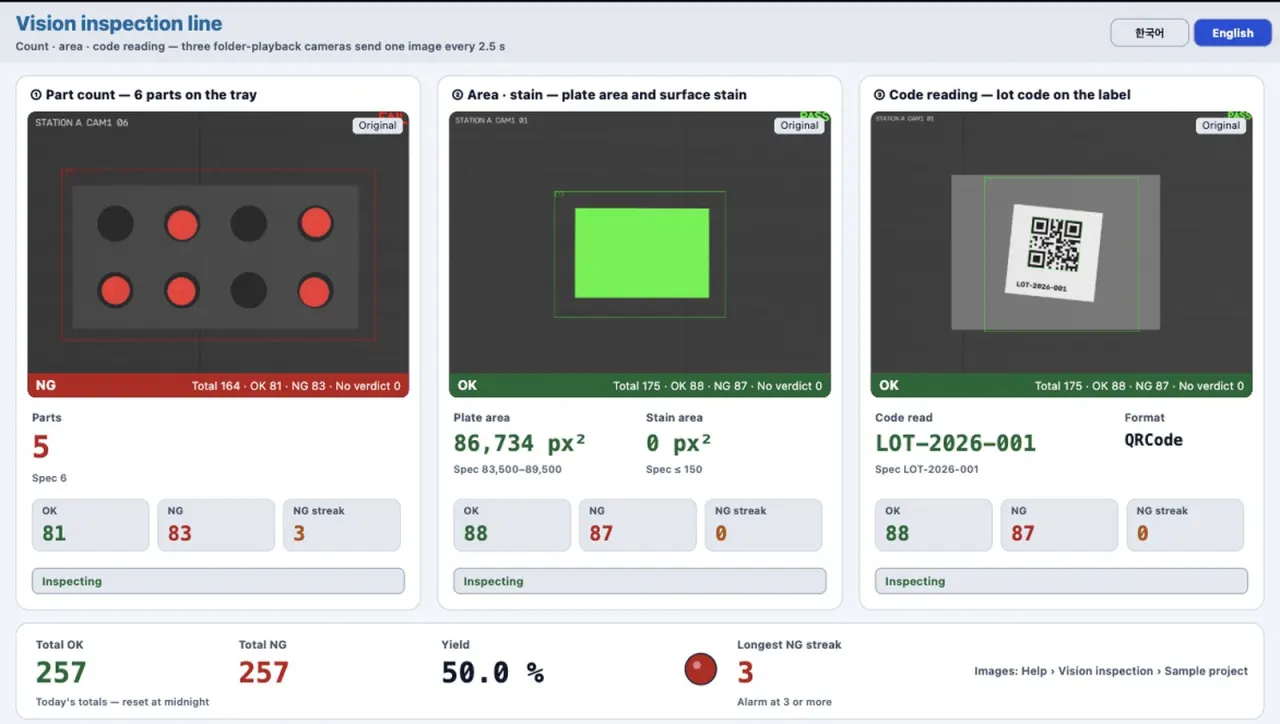
Task: Click the circled number icon beside Area · stain title
Action: point(458,95)
